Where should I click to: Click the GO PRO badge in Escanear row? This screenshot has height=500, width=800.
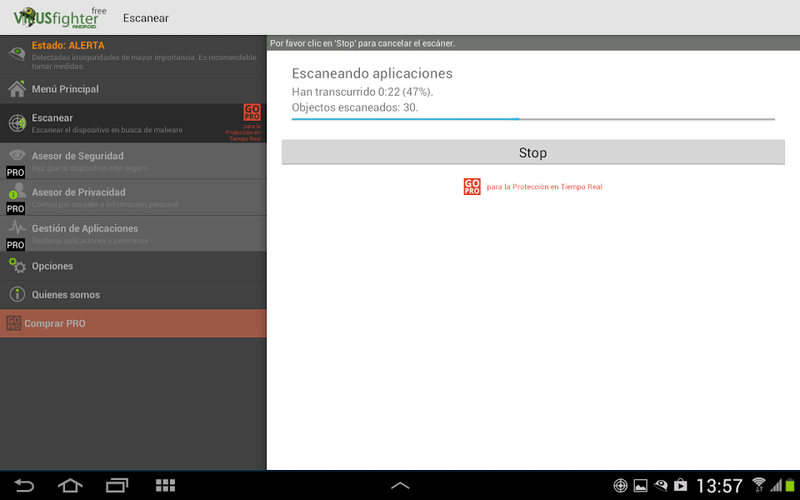point(252,112)
